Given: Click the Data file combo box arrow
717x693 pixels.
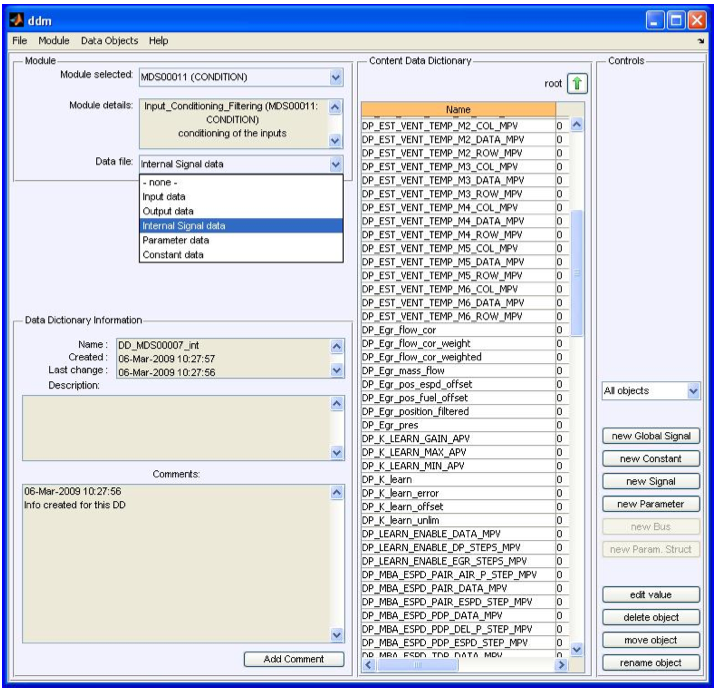Looking at the screenshot, I should pyautogui.click(x=336, y=164).
